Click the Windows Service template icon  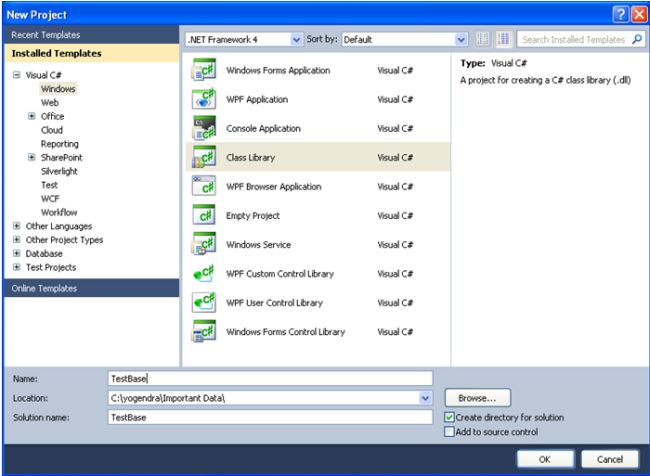click(x=204, y=244)
